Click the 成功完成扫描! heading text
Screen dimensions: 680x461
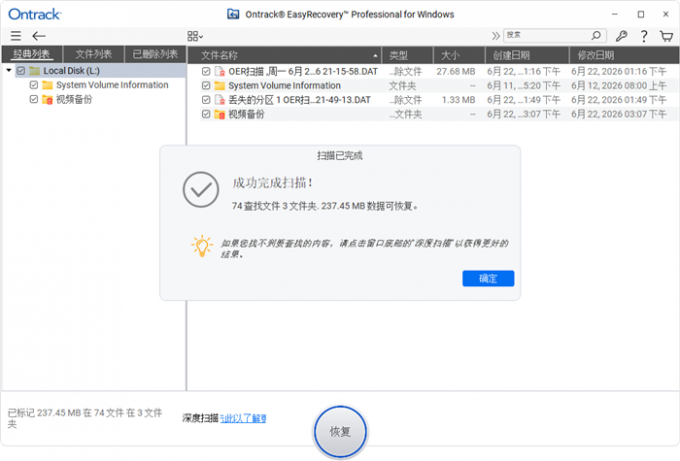pyautogui.click(x=272, y=183)
